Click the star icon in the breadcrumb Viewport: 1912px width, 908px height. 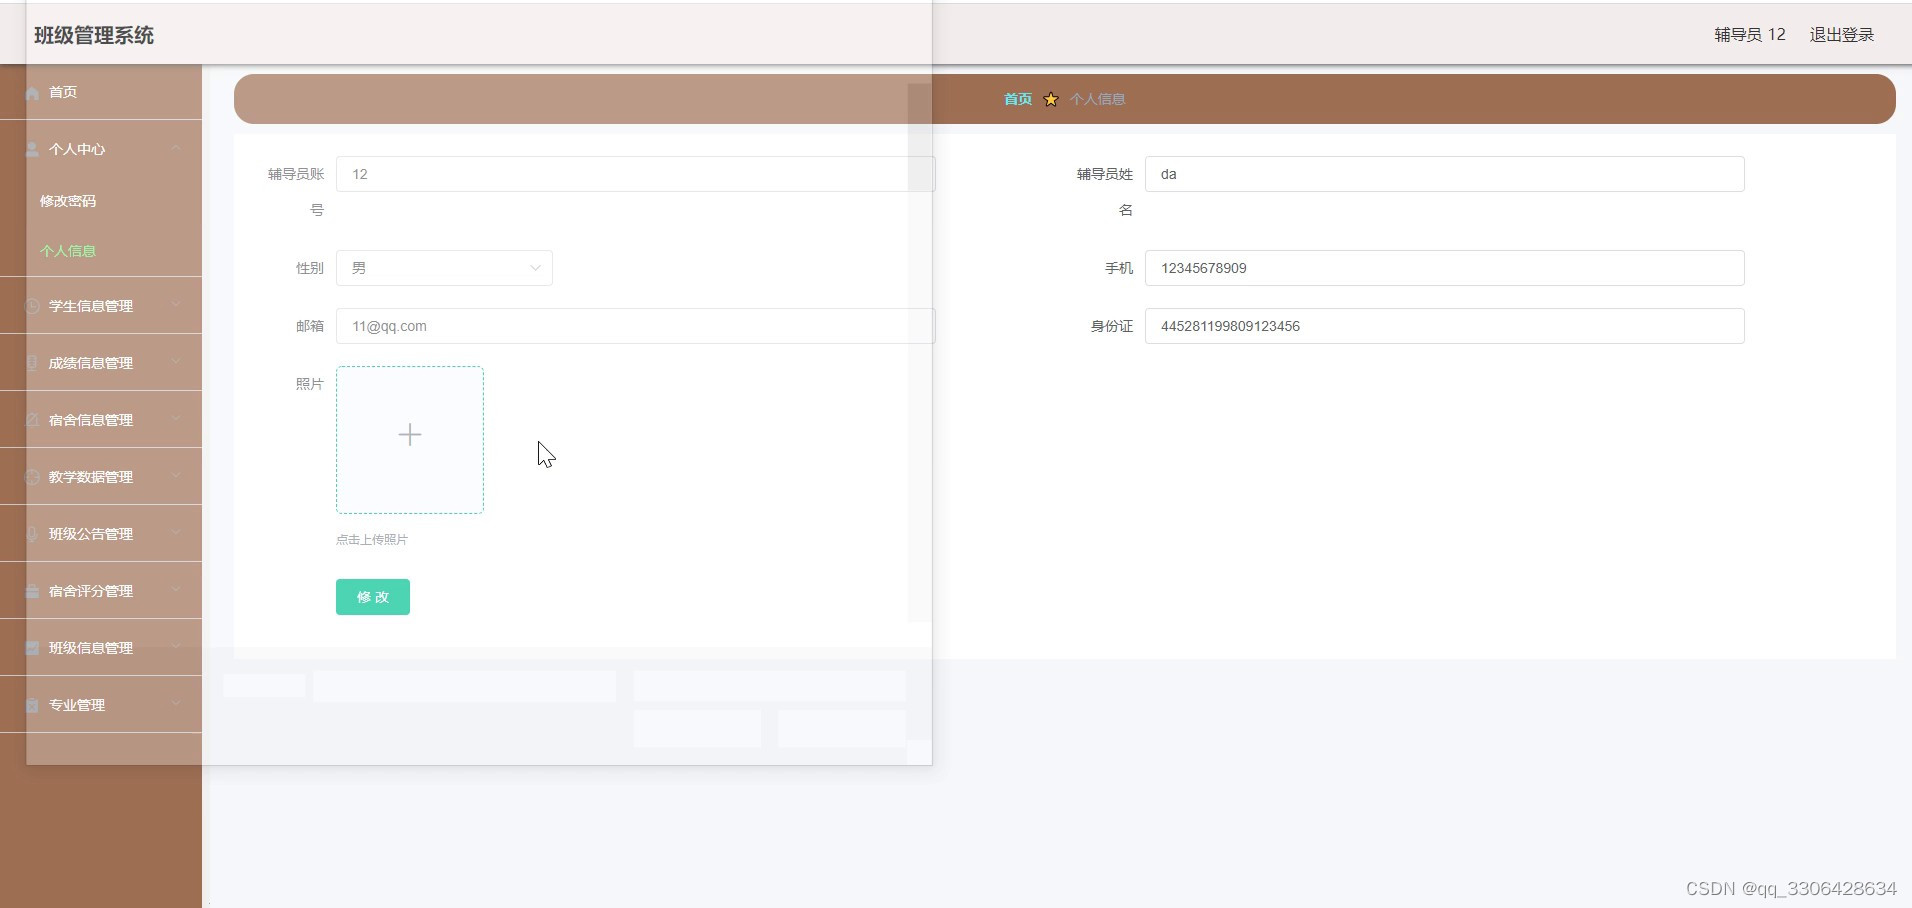coord(1051,99)
